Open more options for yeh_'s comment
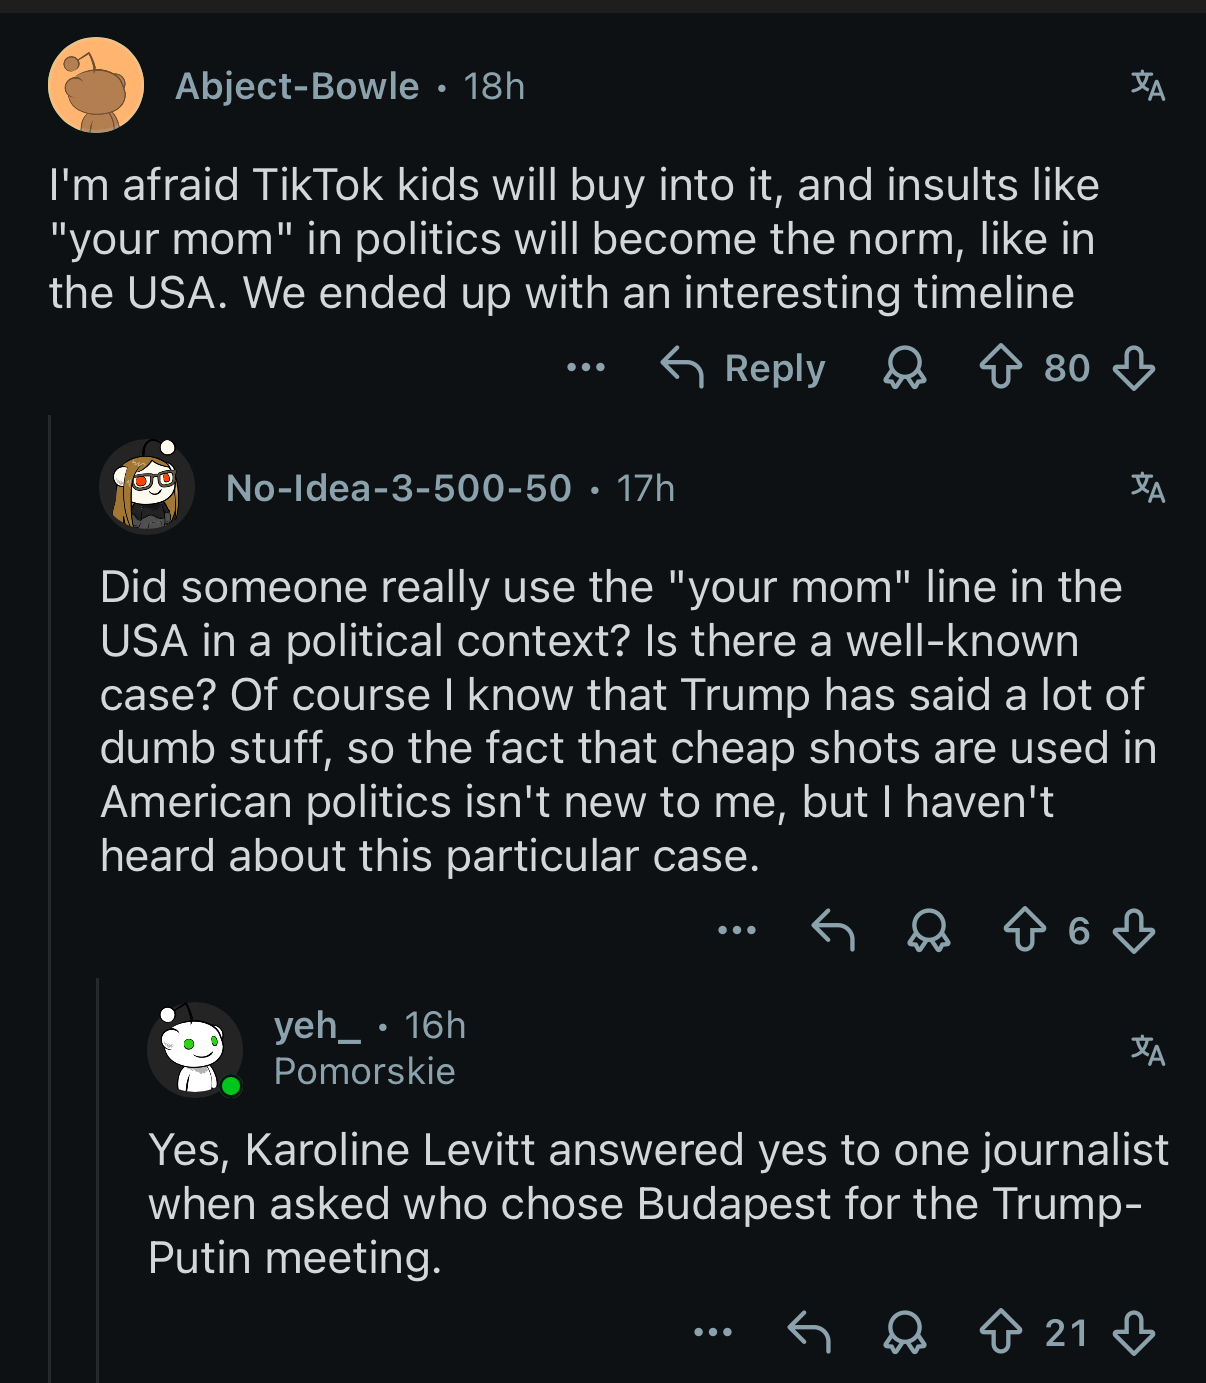 click(x=713, y=1332)
